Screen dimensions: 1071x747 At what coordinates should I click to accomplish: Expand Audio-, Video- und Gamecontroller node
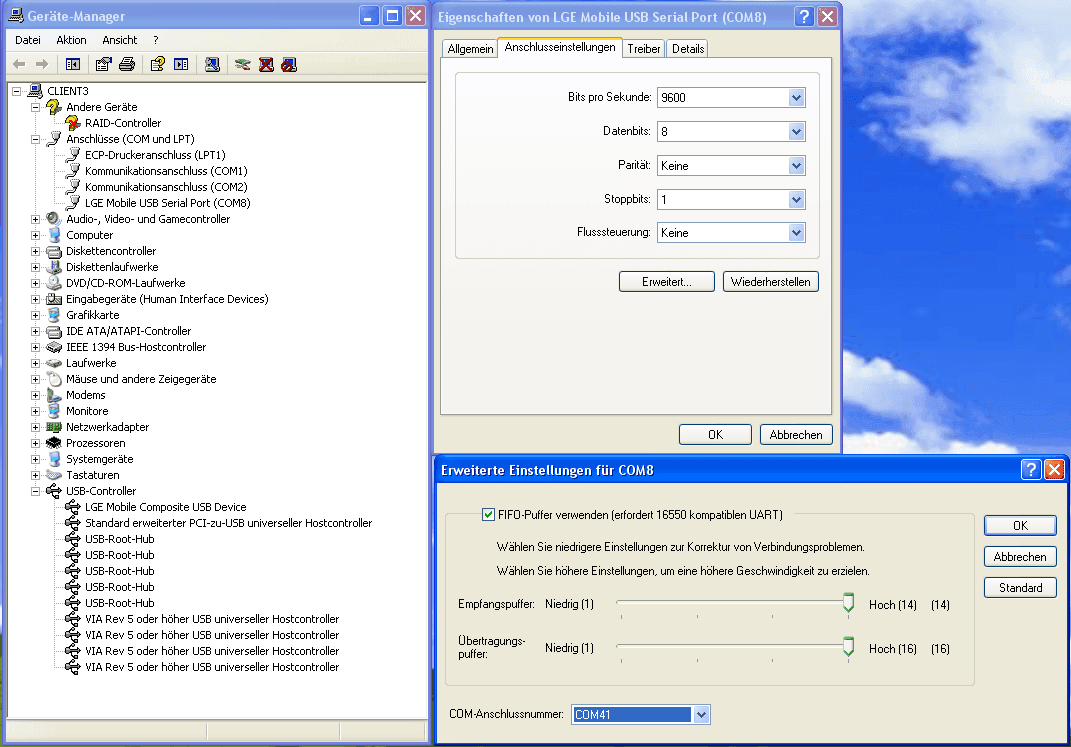[x=36, y=219]
